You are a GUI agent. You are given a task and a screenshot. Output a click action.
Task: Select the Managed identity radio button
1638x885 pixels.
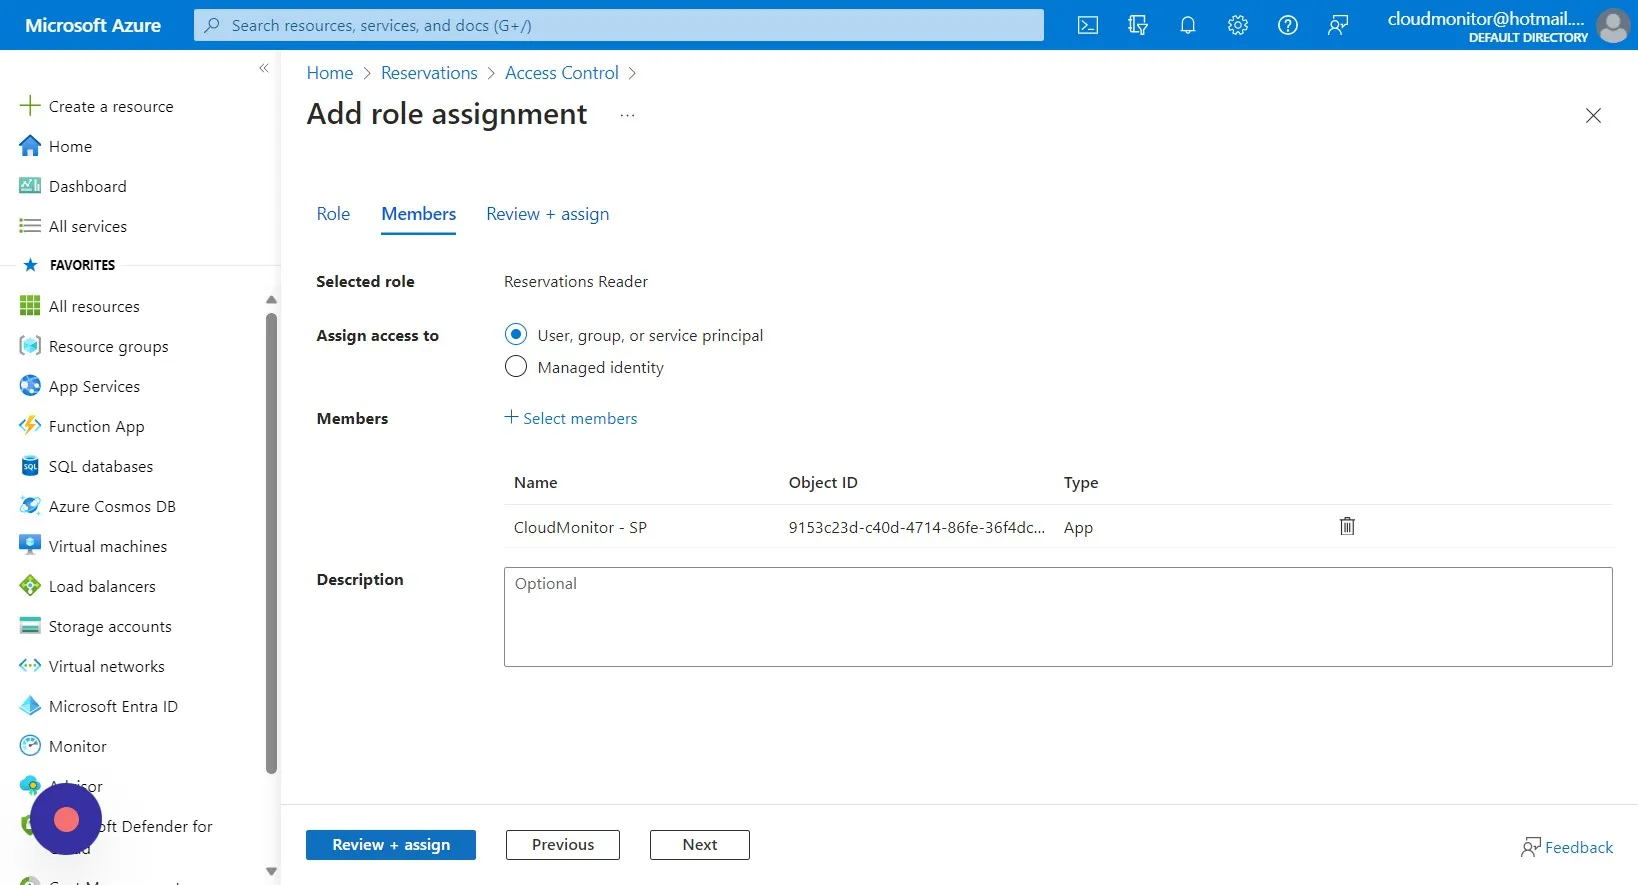(x=516, y=366)
